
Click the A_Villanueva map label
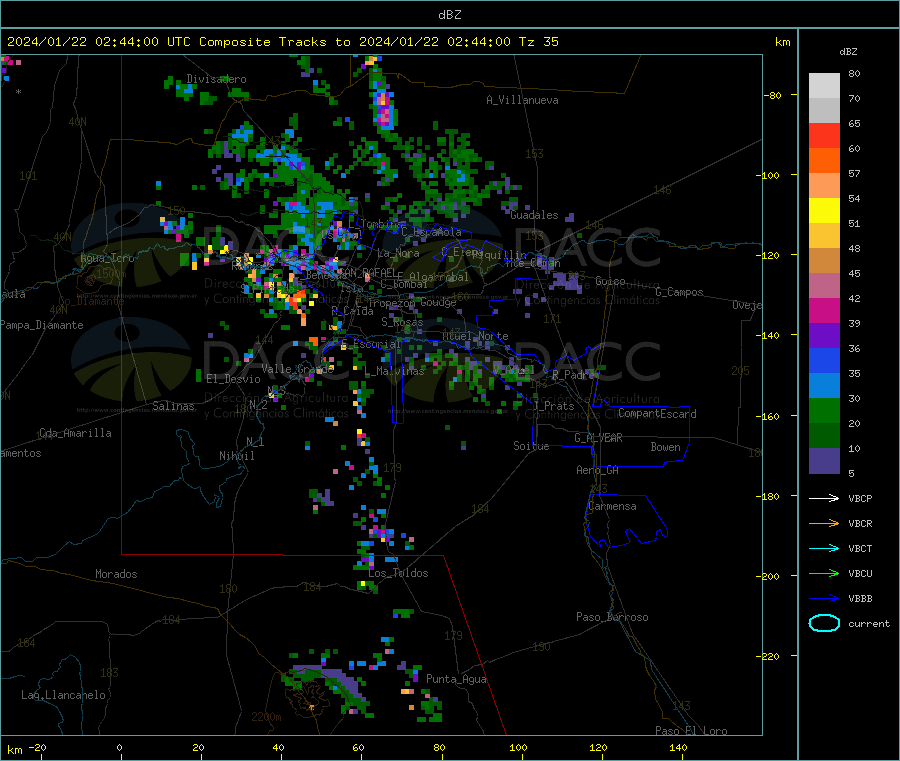coord(522,100)
